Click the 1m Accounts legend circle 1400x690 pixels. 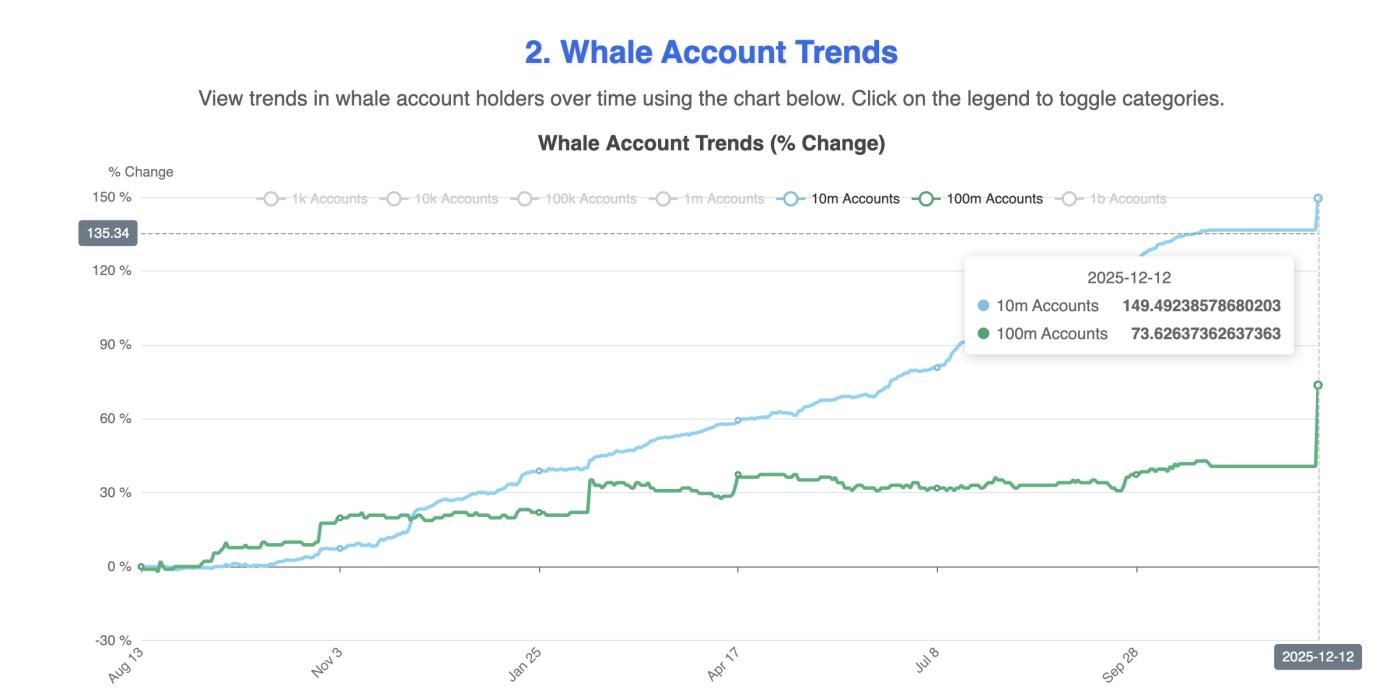coord(662,198)
